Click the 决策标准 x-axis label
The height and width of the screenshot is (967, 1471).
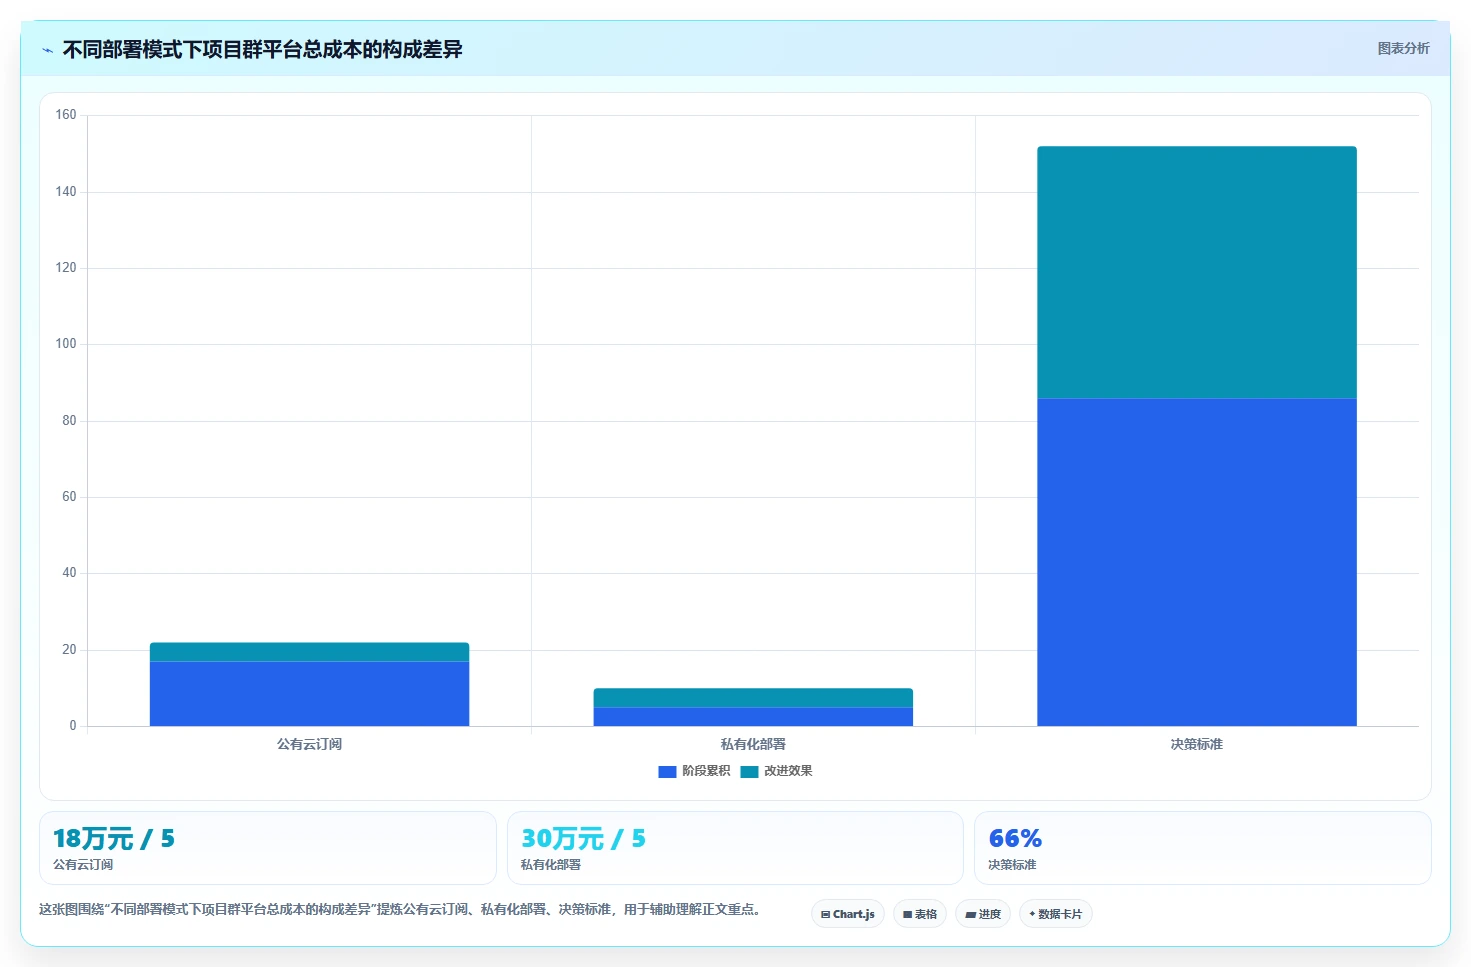point(1197,744)
